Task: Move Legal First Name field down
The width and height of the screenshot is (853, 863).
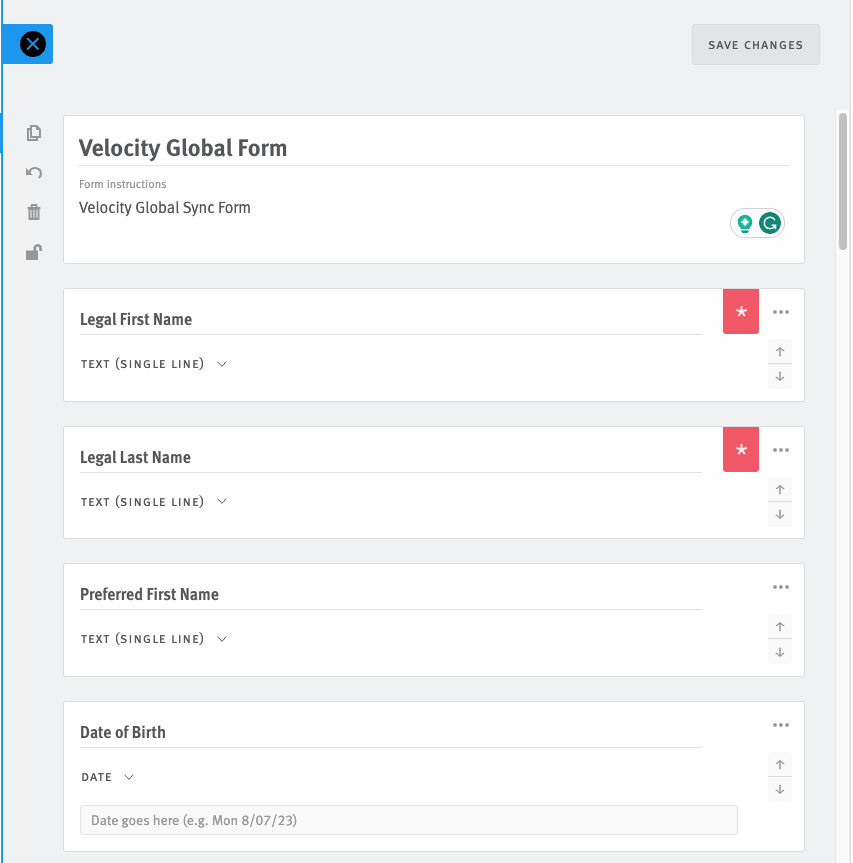Action: click(780, 376)
